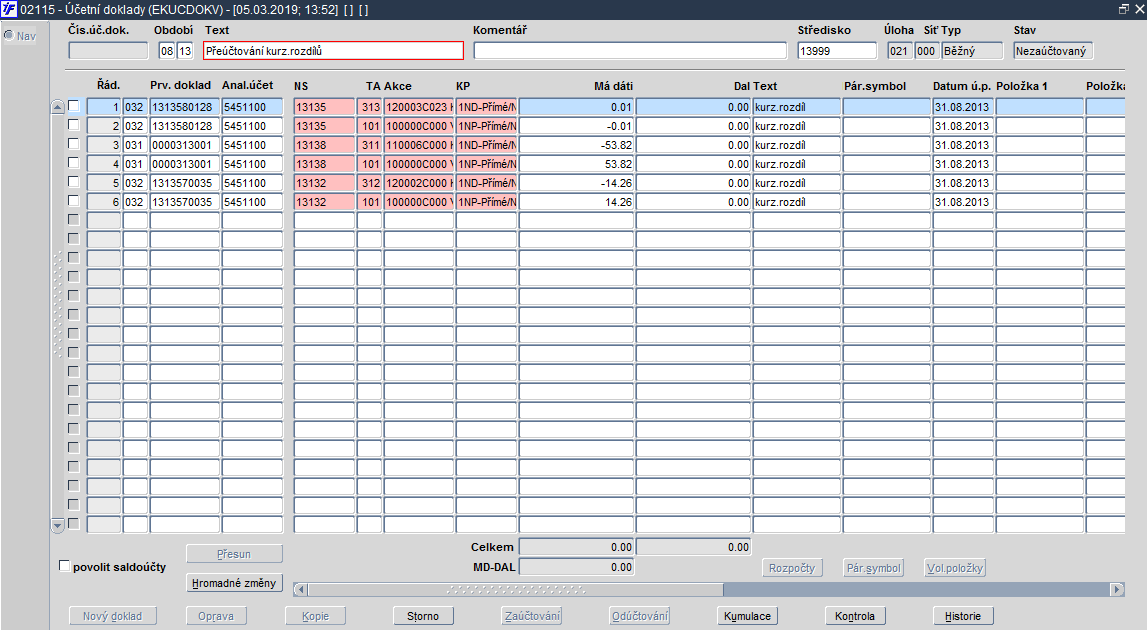Viewport: 1147px width, 630px height.
Task: Select Prv. doklad 0000313001 in row 3
Action: [185, 145]
